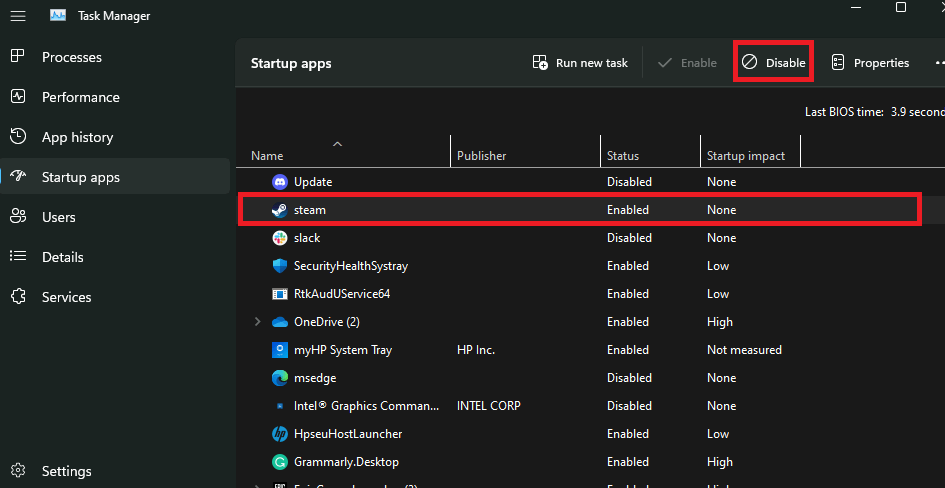Click the Processes sidebar icon
Viewport: 945px width, 488px height.
(18, 57)
